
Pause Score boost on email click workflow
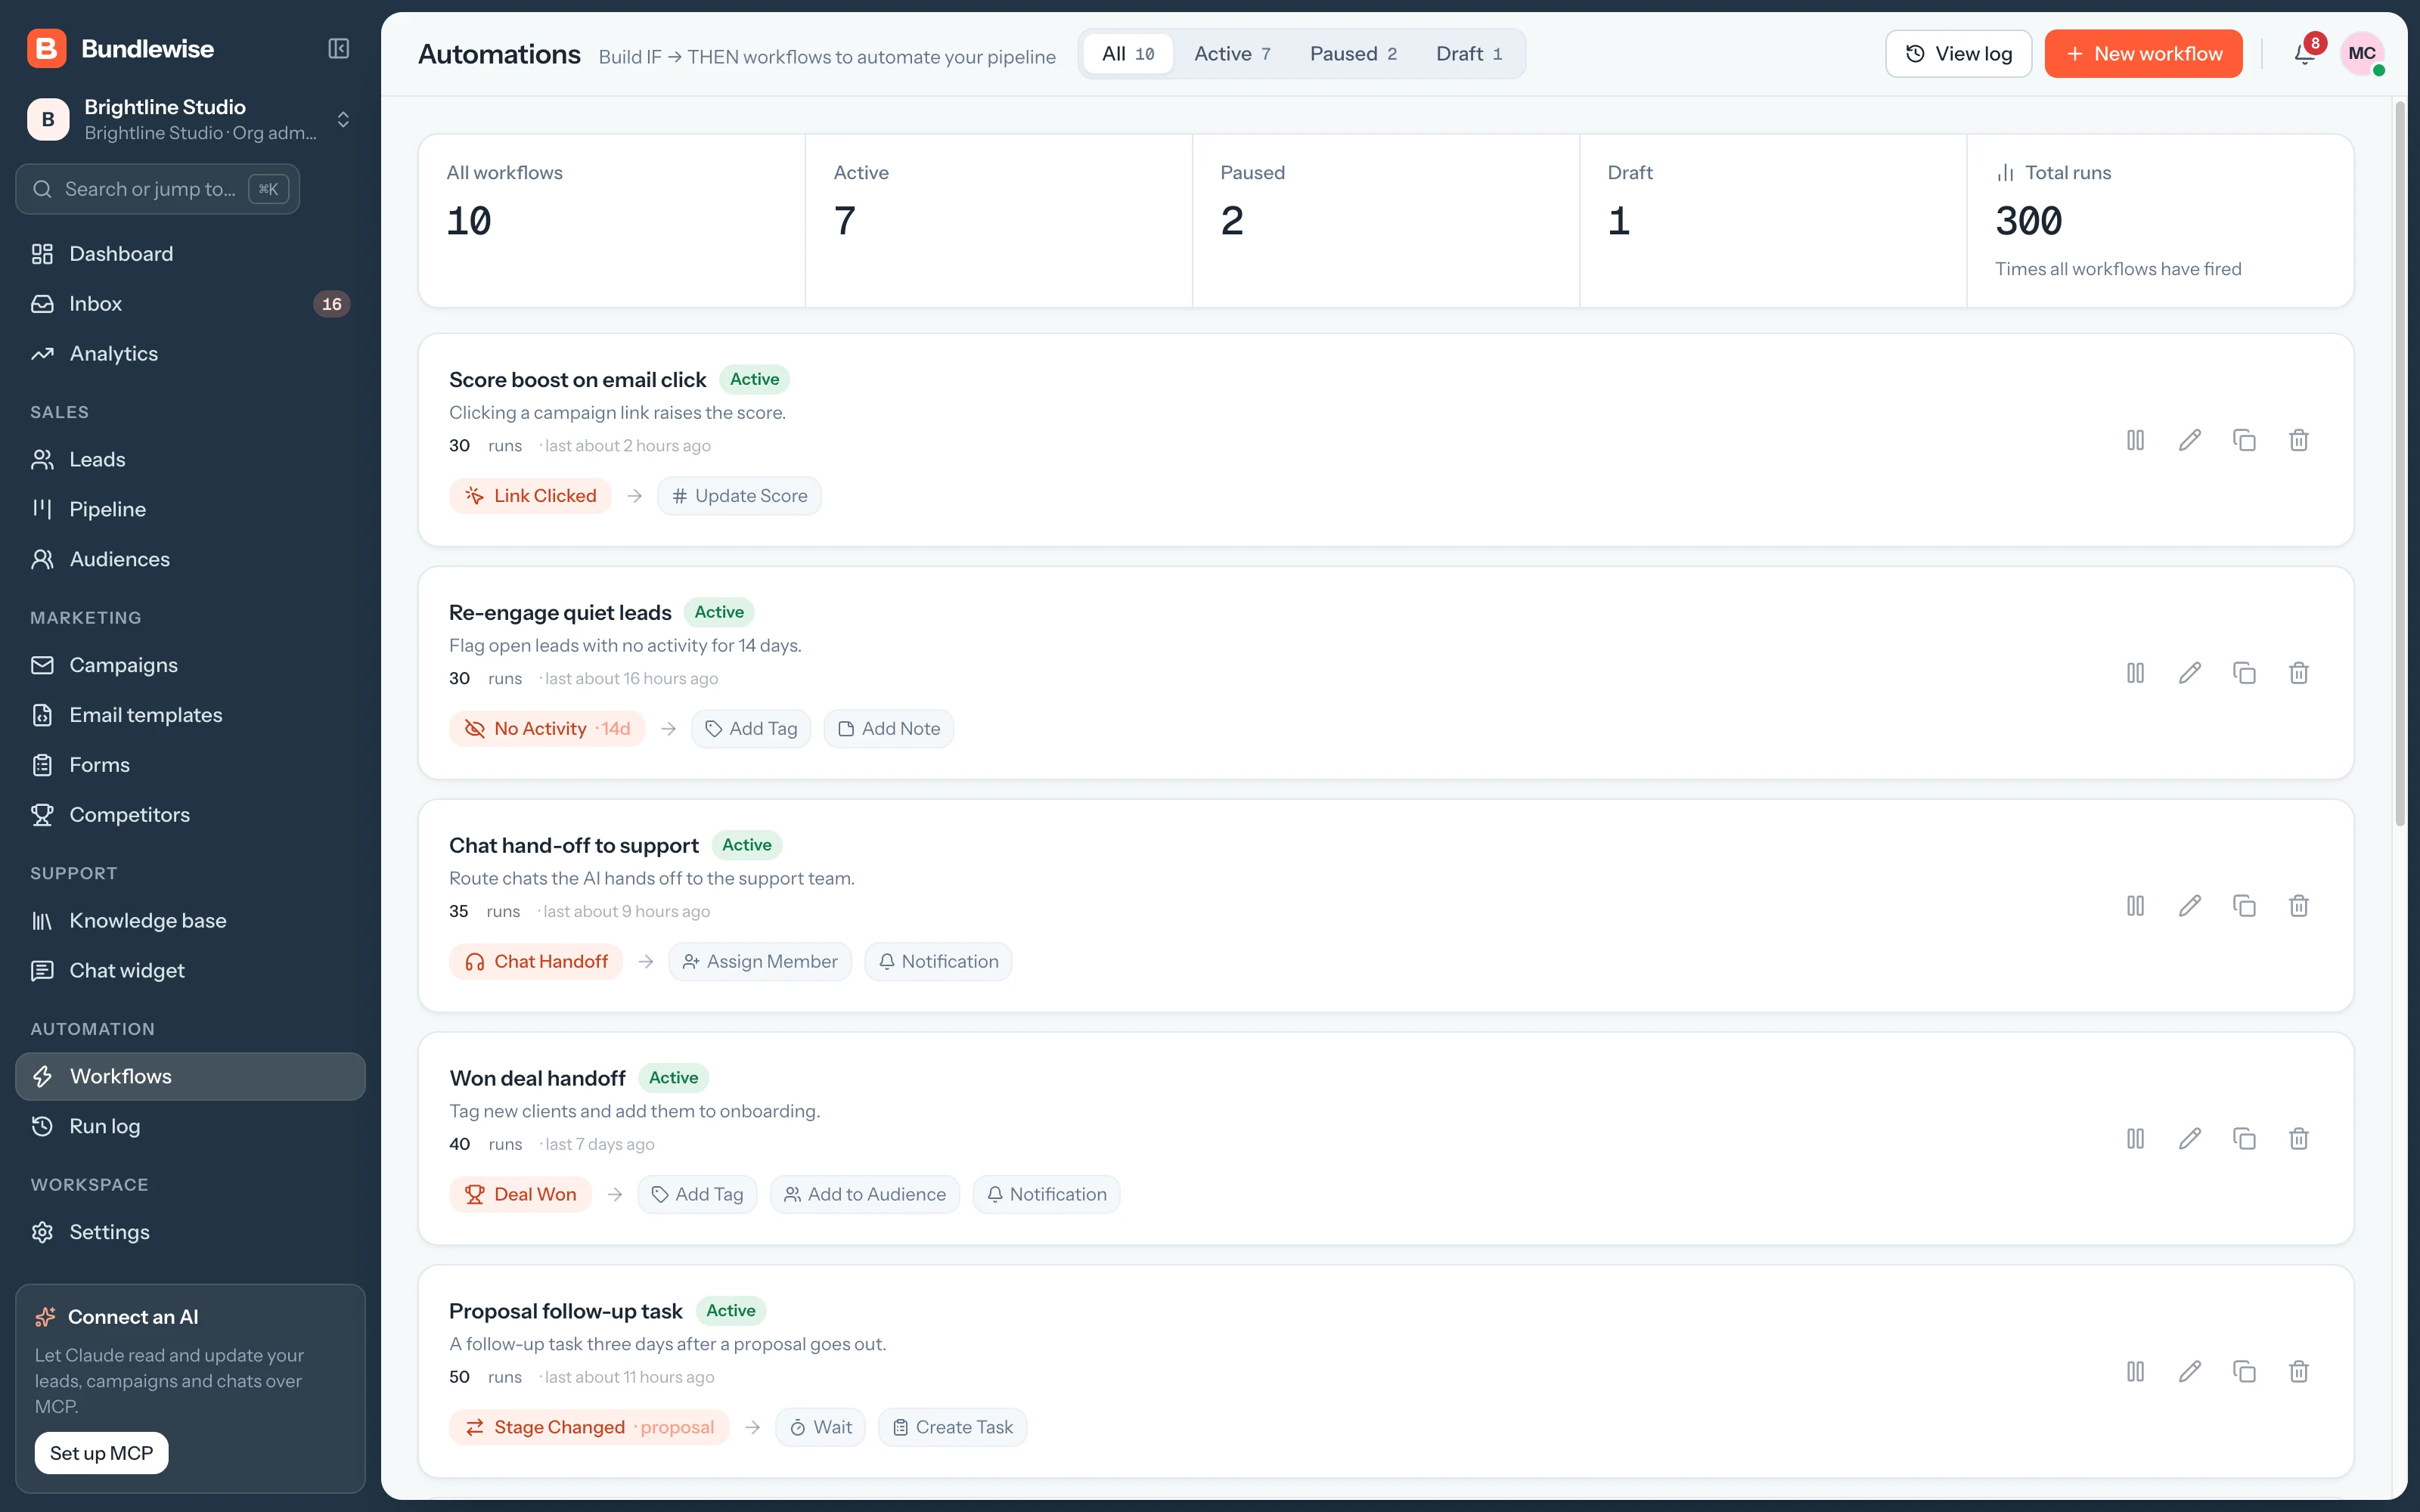pos(2135,440)
